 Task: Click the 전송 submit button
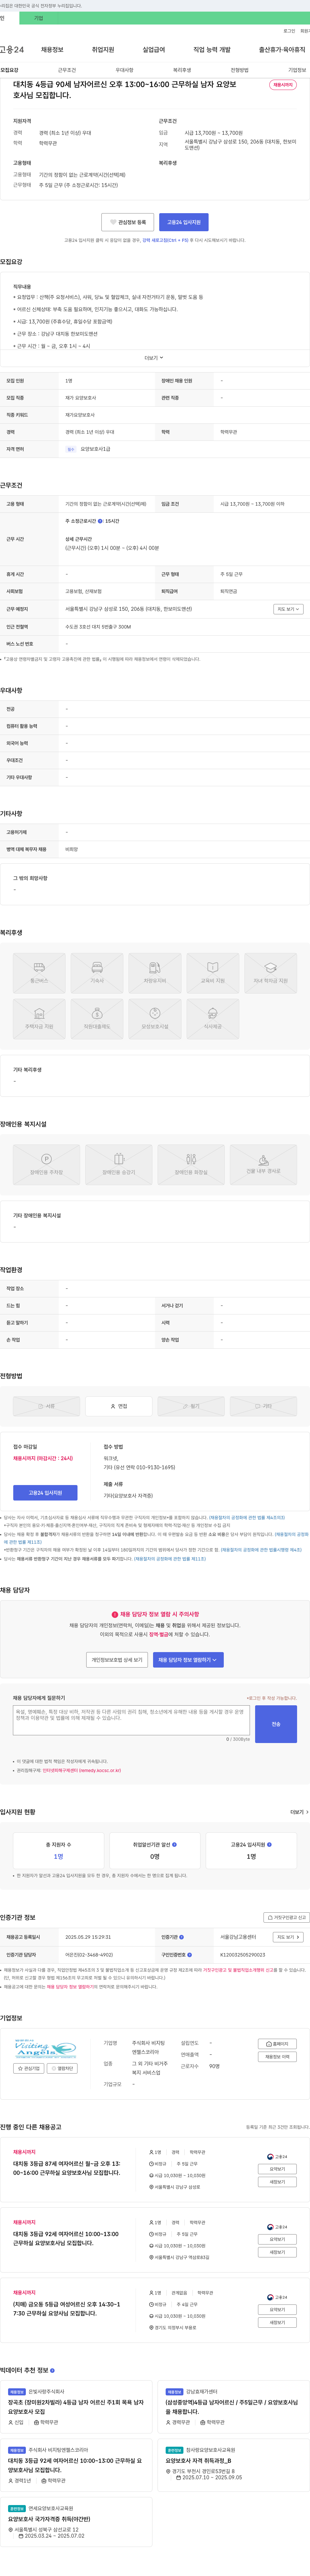click(x=276, y=1724)
